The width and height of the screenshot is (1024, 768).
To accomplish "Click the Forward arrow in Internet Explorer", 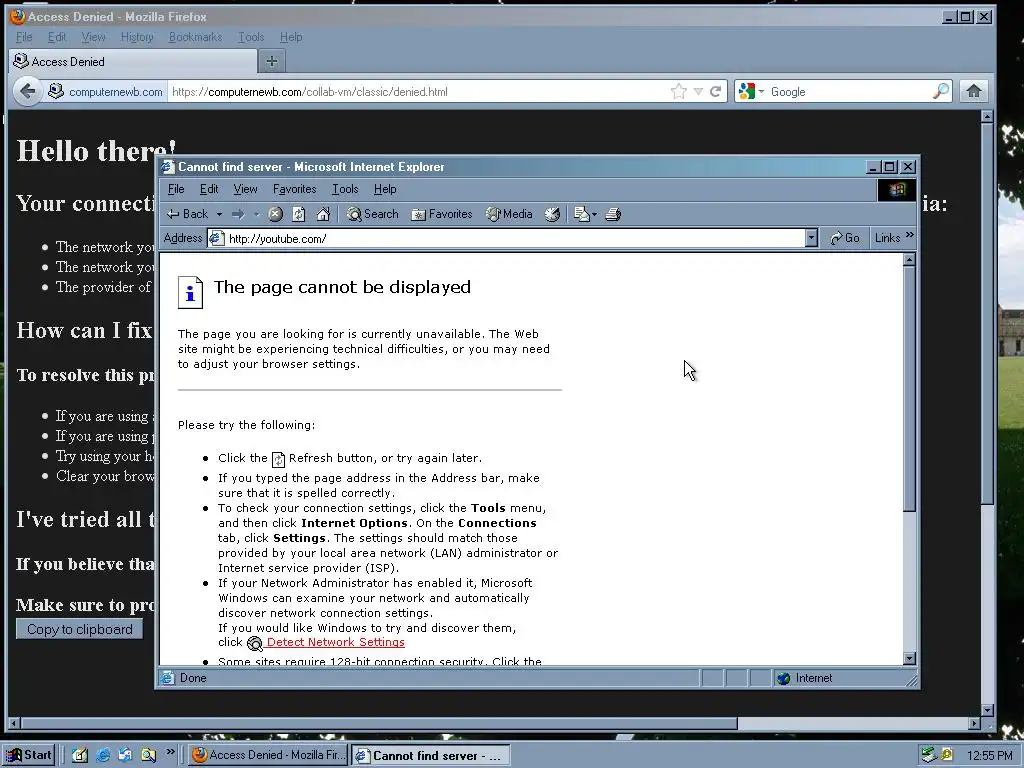I will coord(238,214).
